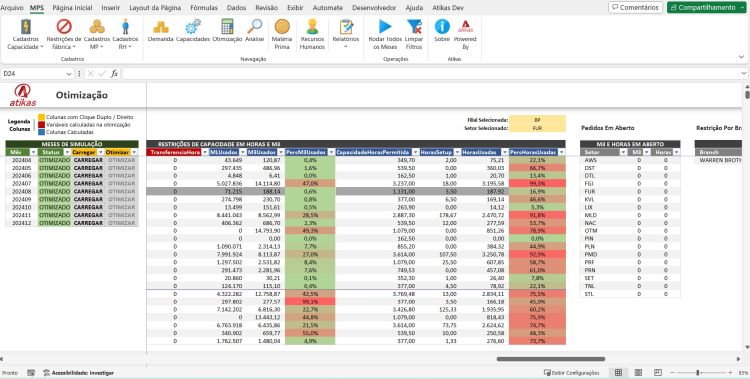Switch to Page Break Preview icon
This screenshot has width=750, height=379.
658,372
